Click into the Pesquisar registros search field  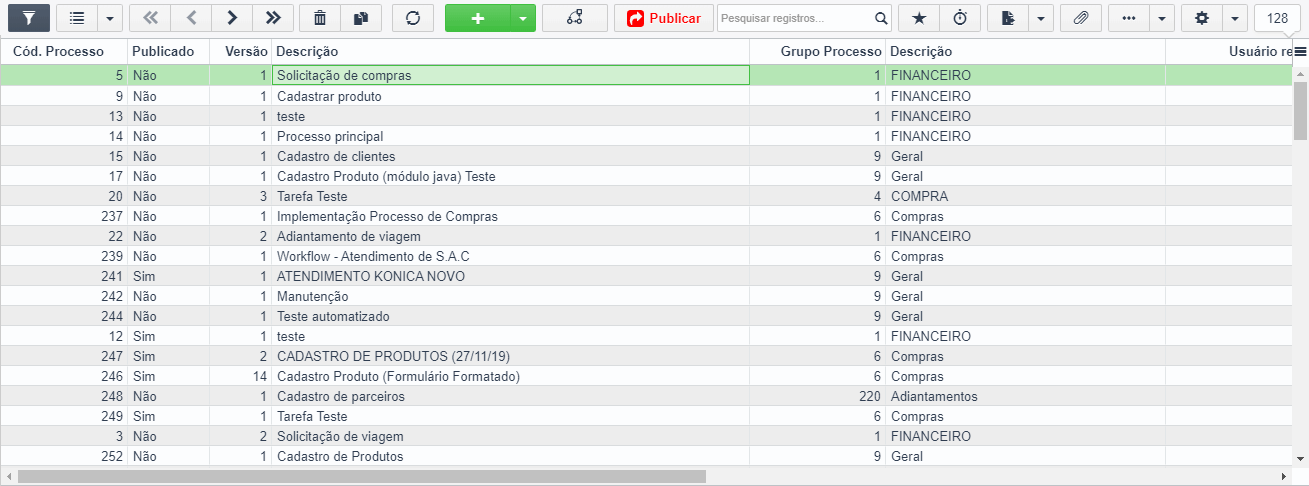(795, 18)
